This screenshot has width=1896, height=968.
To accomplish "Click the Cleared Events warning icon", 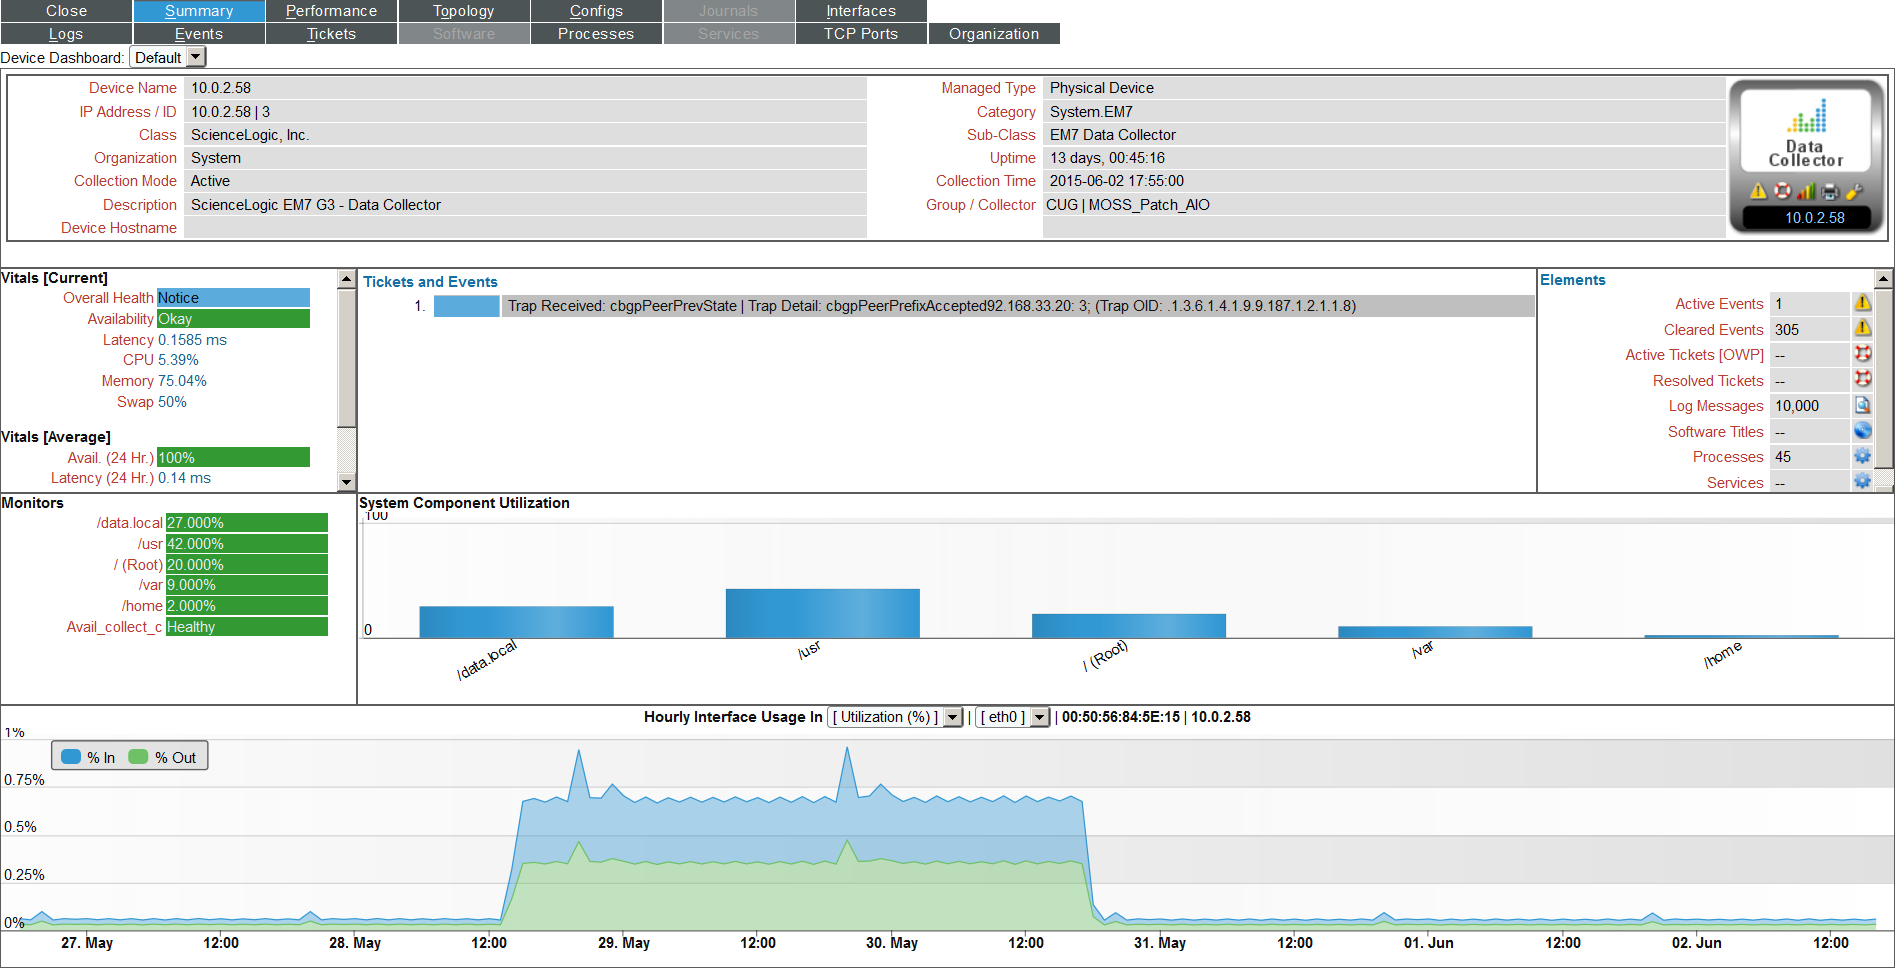I will point(1863,328).
